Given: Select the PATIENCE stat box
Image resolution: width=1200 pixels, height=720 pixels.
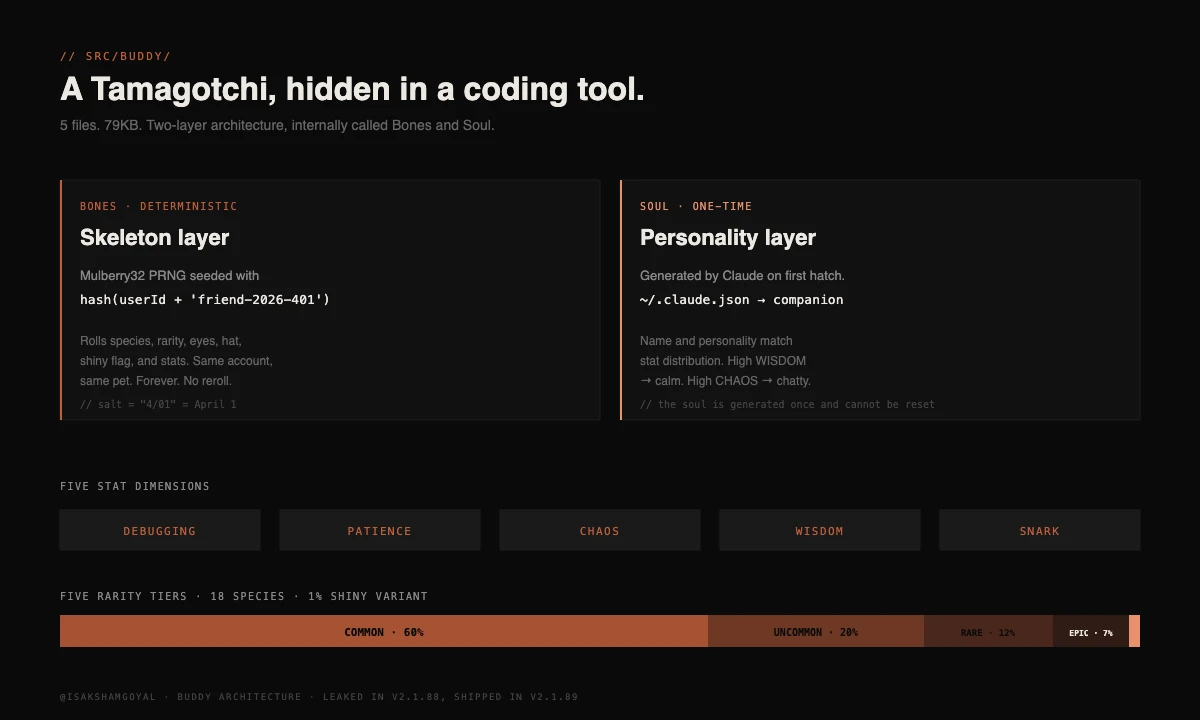Looking at the screenshot, I should [x=380, y=530].
